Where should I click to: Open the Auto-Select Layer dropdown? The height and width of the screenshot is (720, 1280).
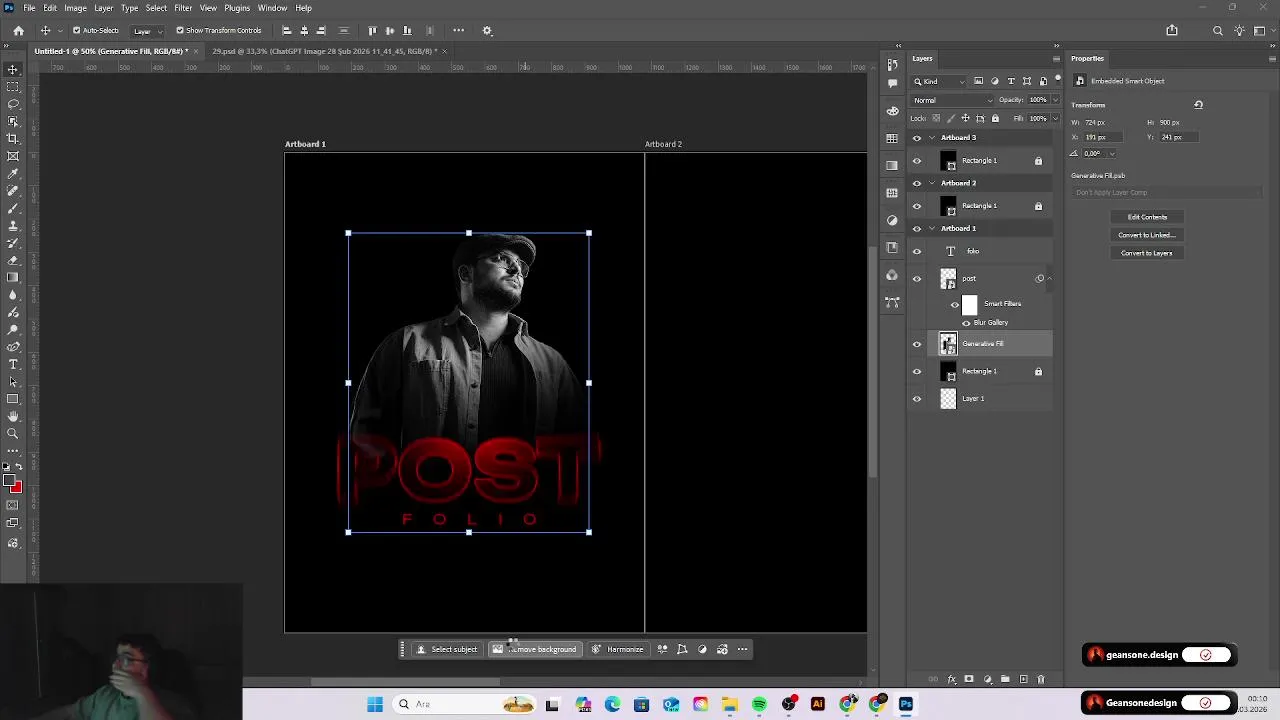tap(147, 31)
